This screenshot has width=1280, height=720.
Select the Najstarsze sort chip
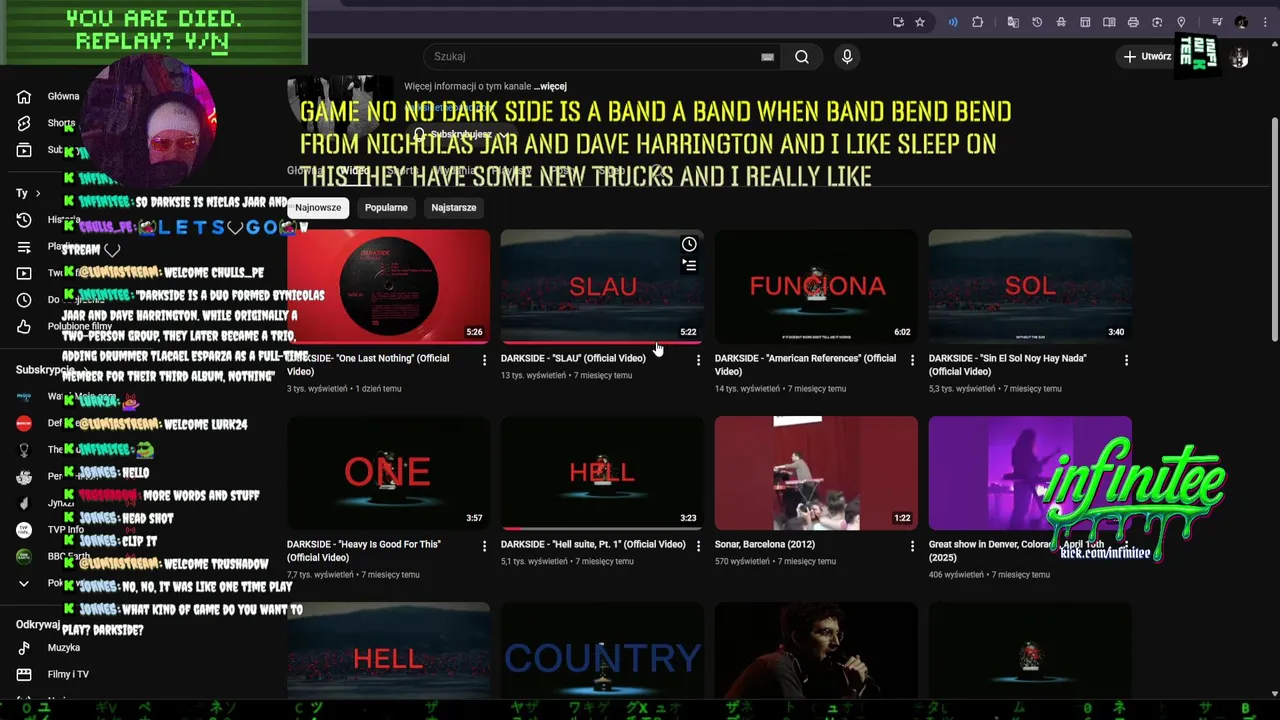[454, 208]
